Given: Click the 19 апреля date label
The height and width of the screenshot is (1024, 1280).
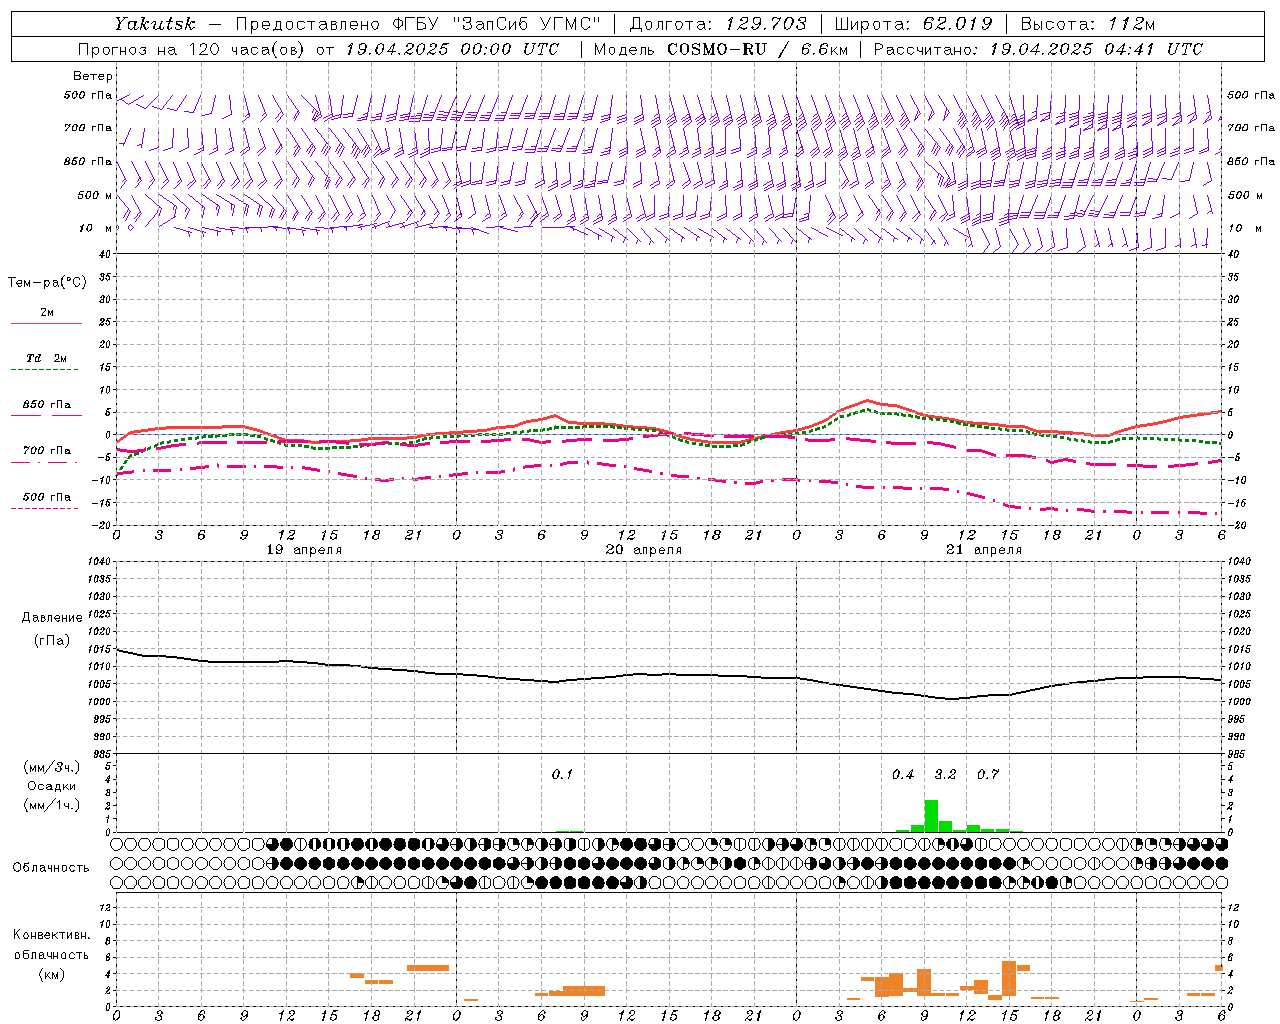Looking at the screenshot, I should click(x=304, y=550).
